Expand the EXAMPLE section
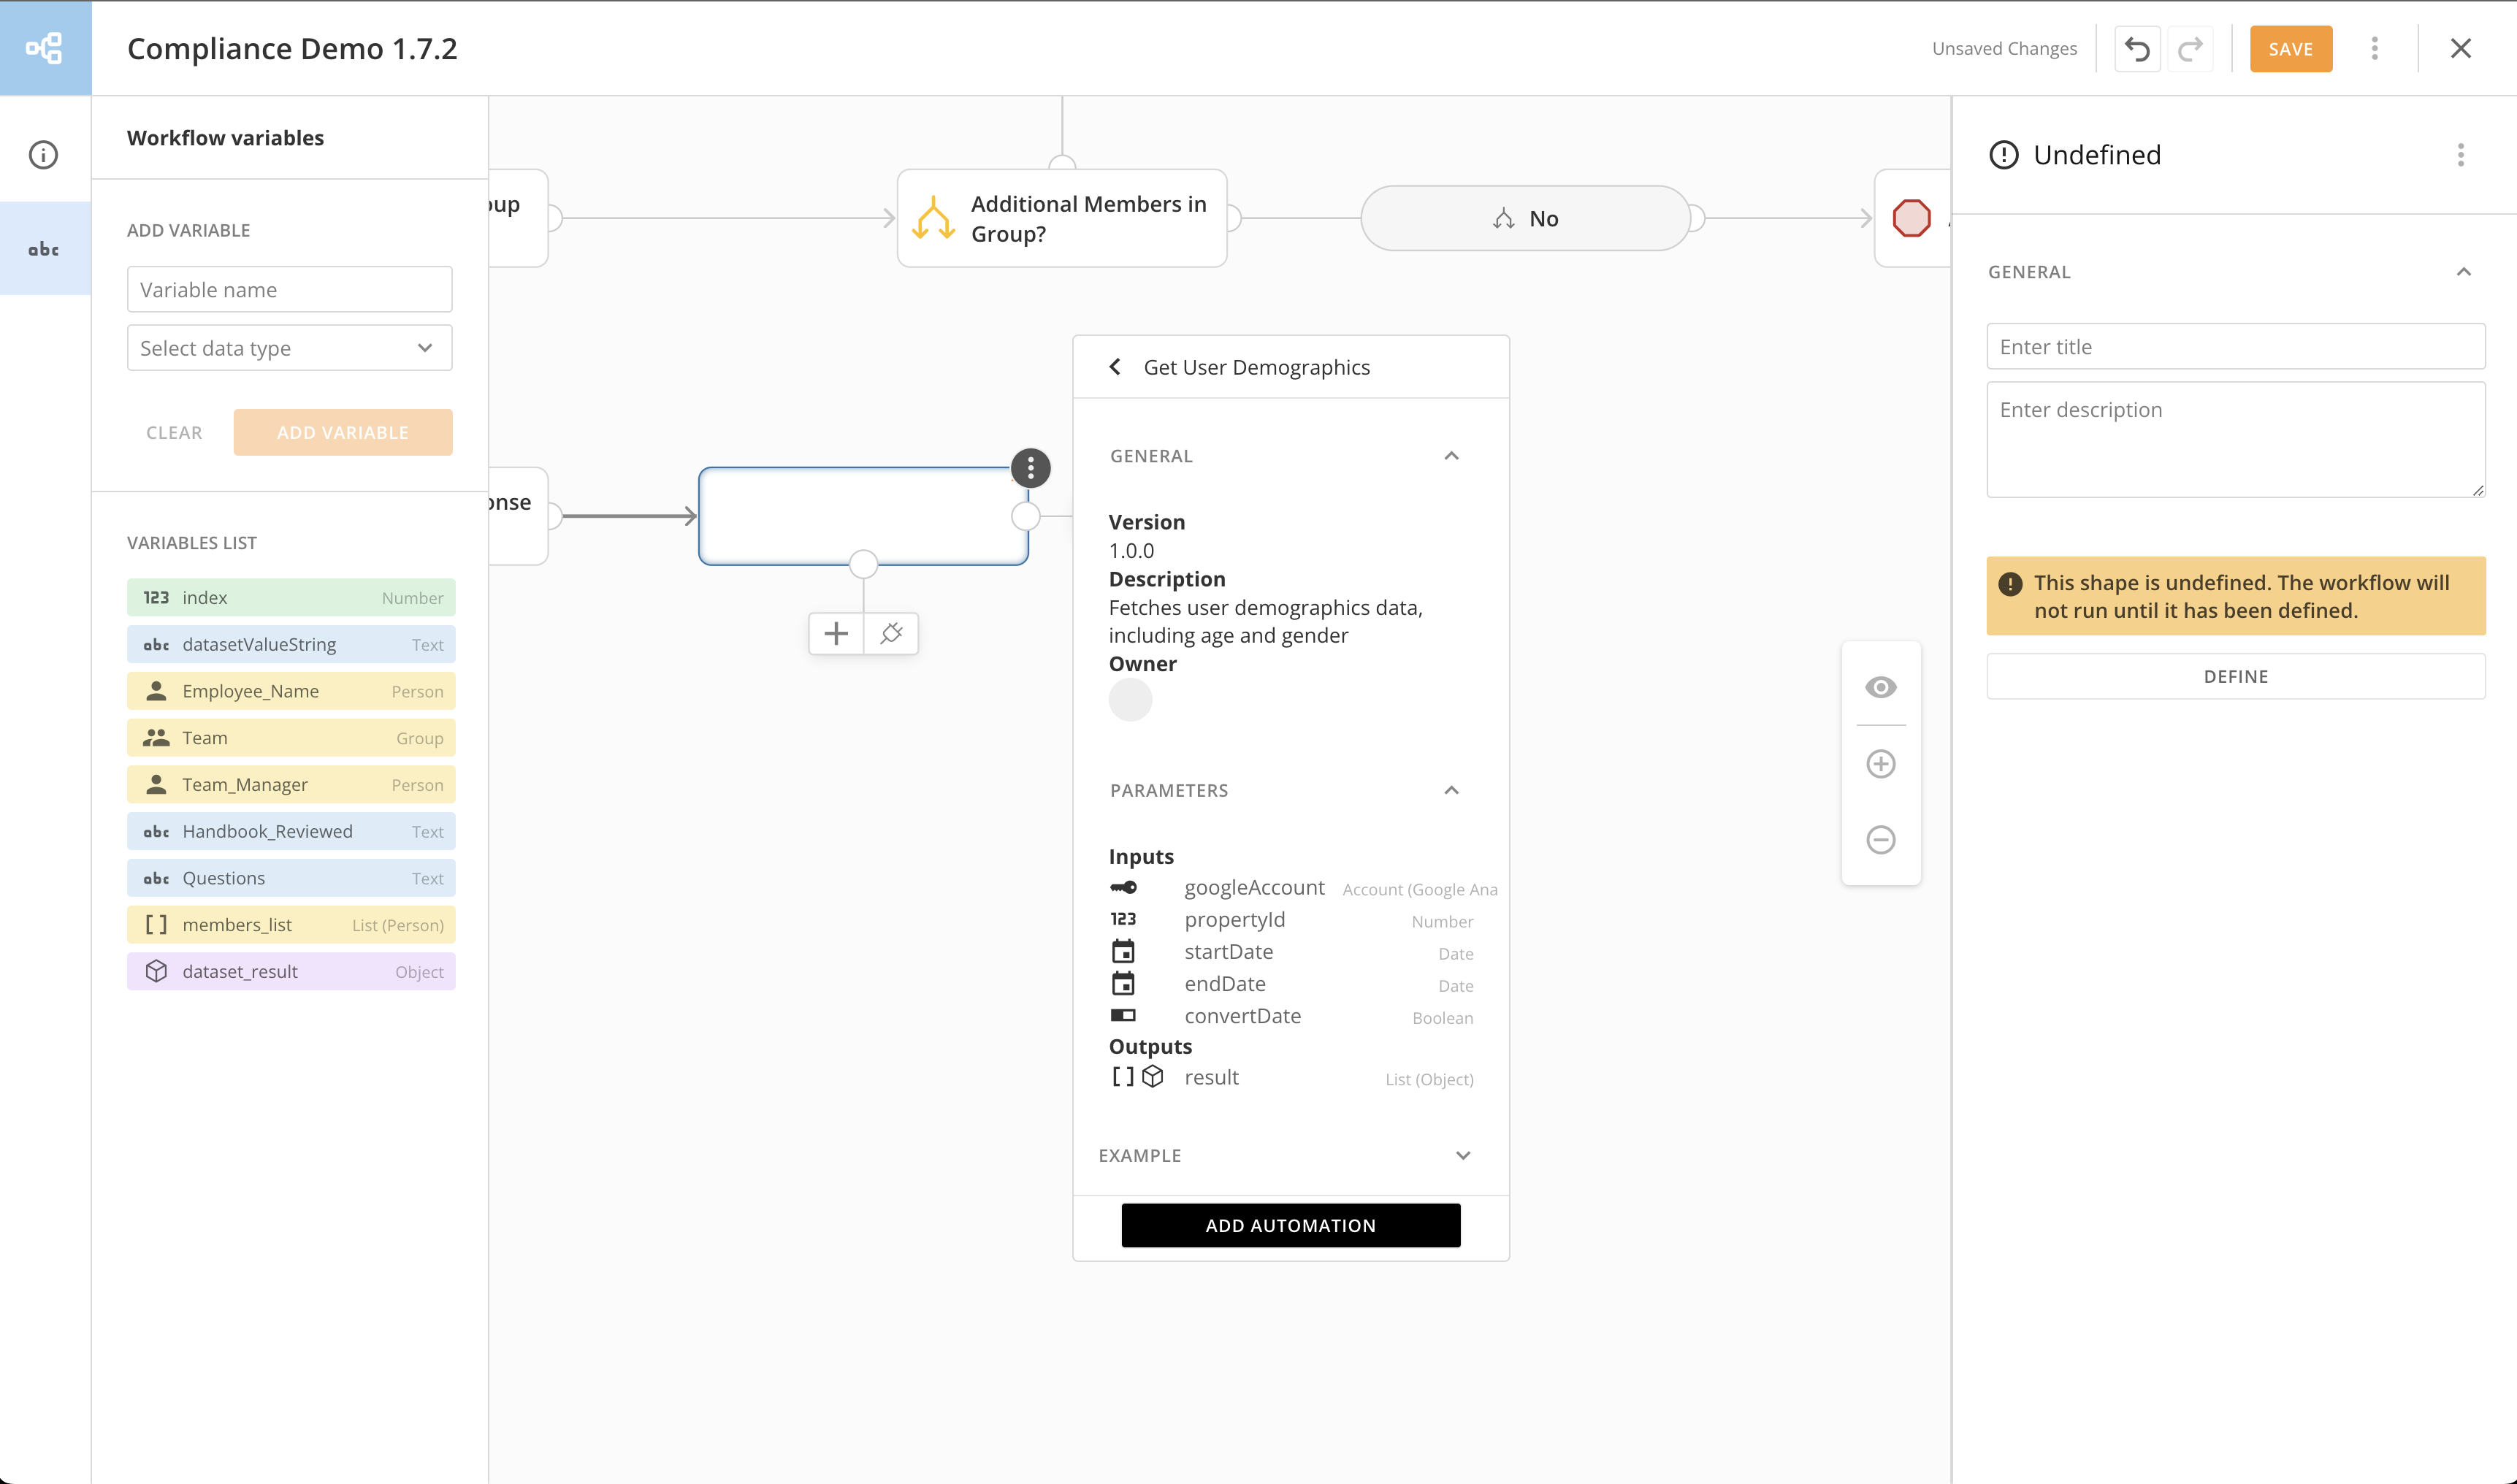Screen dimensions: 2517x1484 (1462, 1155)
